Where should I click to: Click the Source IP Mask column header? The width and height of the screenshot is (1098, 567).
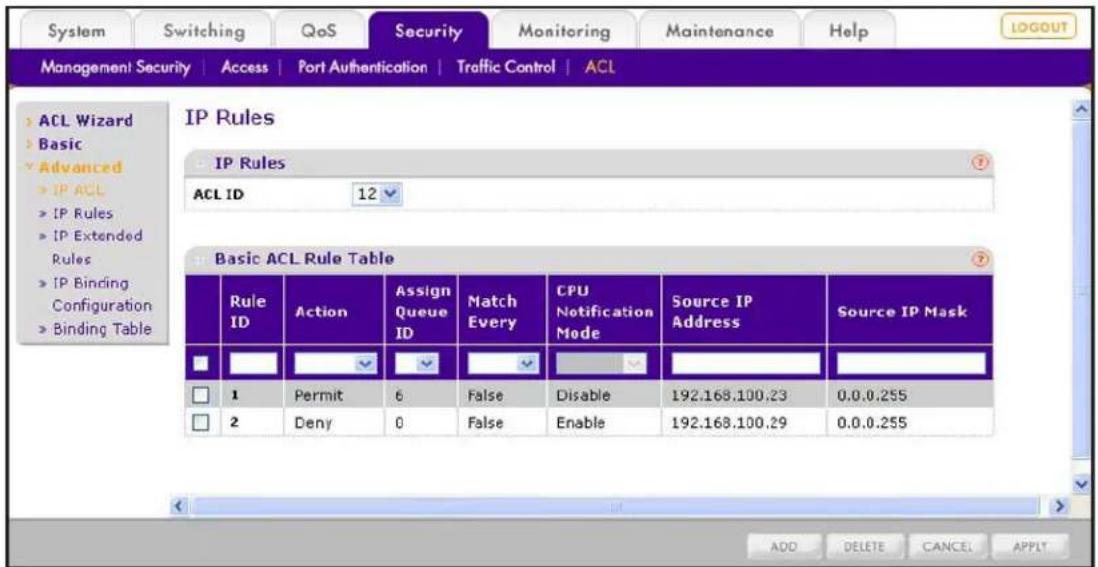click(x=910, y=312)
